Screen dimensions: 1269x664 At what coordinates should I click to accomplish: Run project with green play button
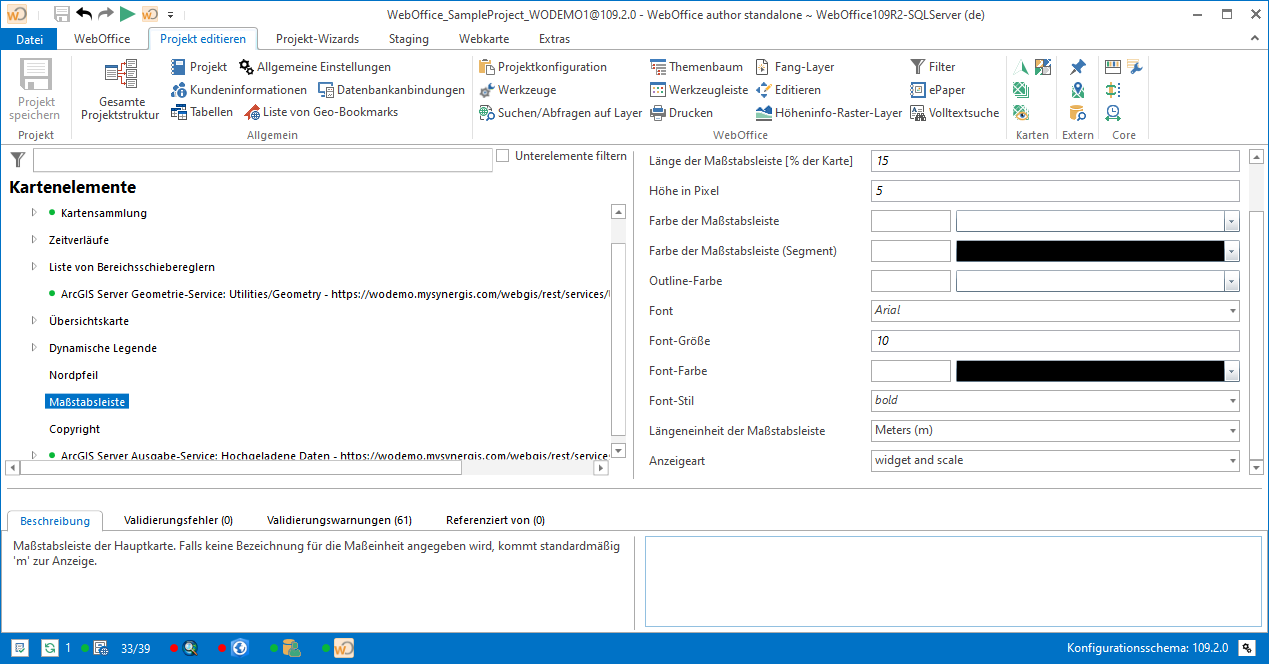(127, 14)
